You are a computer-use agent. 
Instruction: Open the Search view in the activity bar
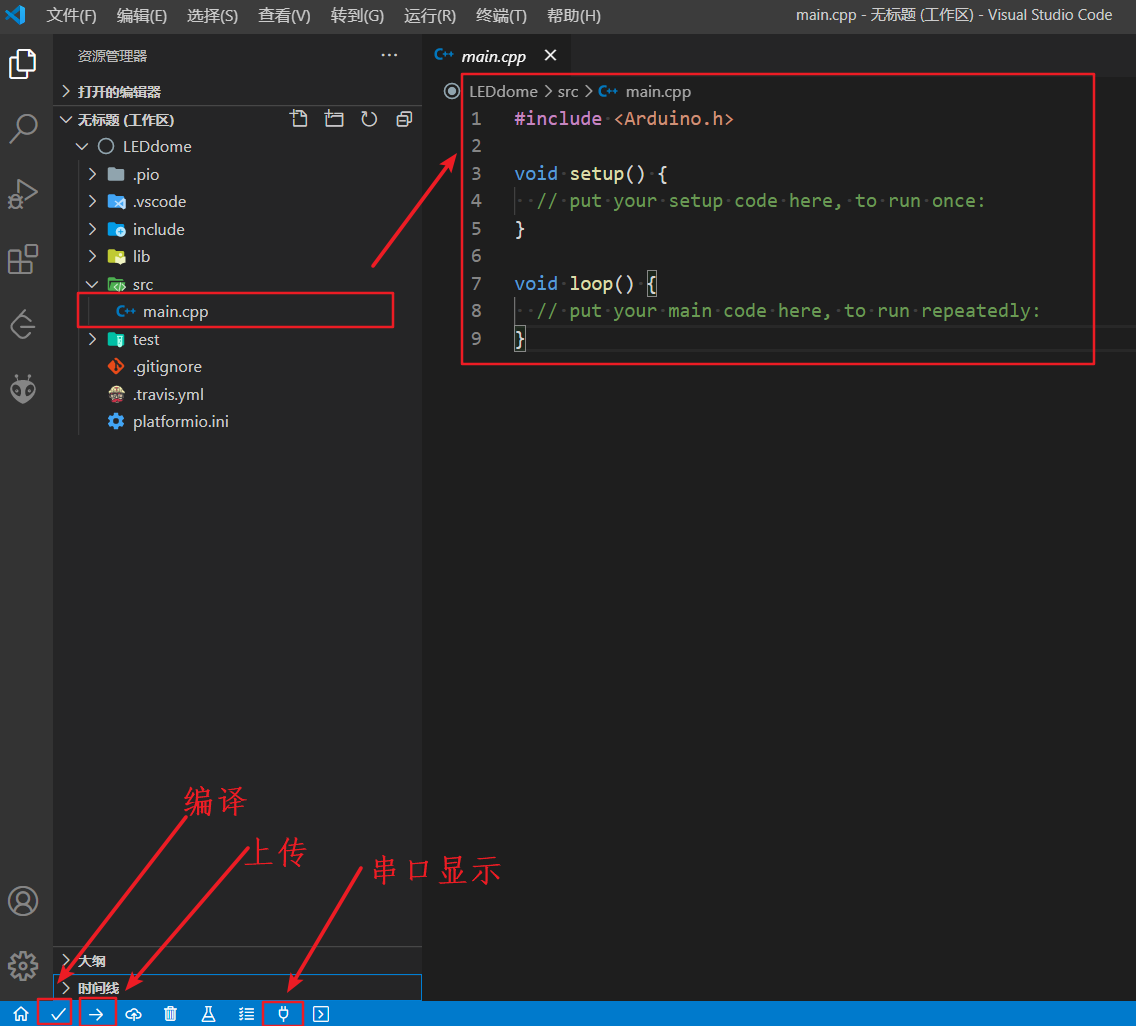pos(24,129)
